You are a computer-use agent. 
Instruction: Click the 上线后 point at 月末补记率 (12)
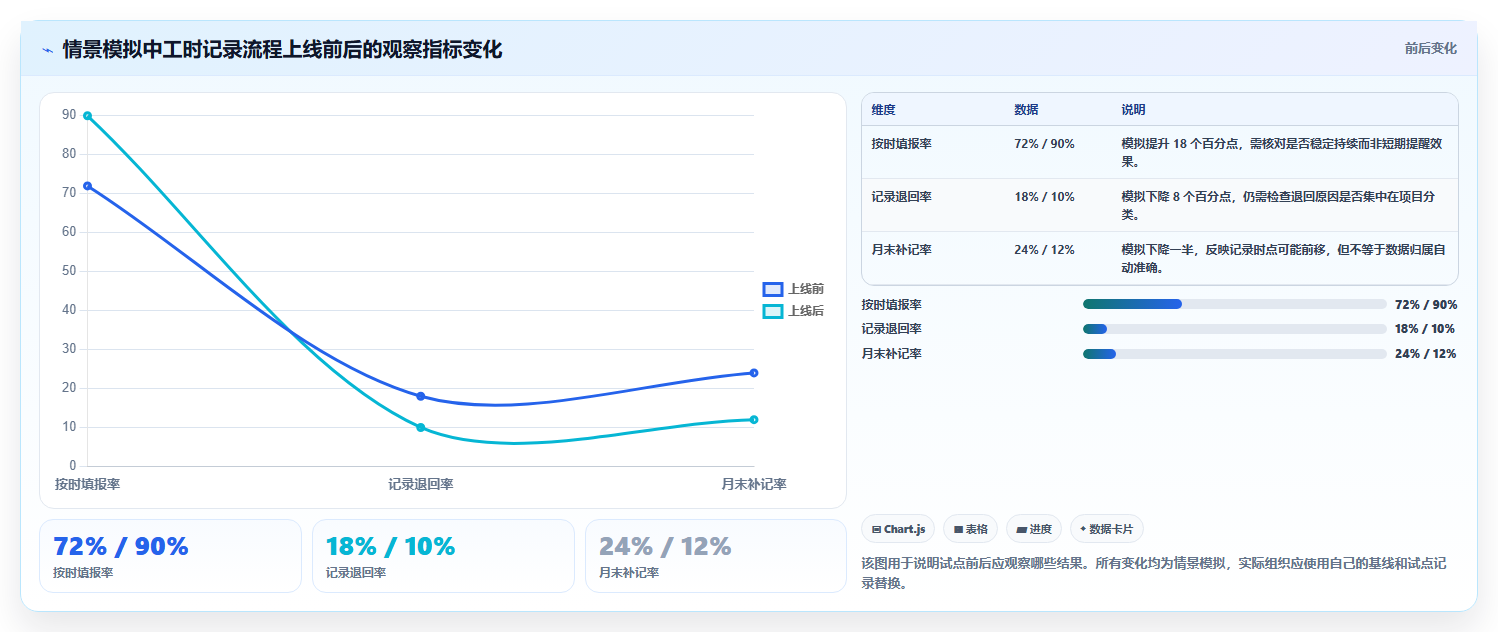pos(754,419)
